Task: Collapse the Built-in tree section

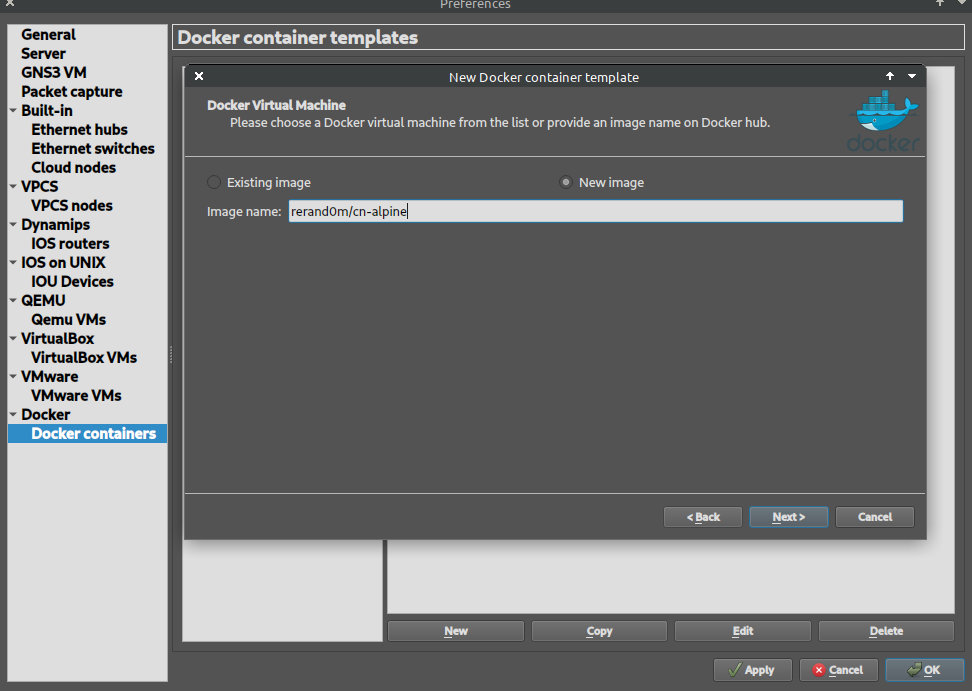Action: [13, 110]
